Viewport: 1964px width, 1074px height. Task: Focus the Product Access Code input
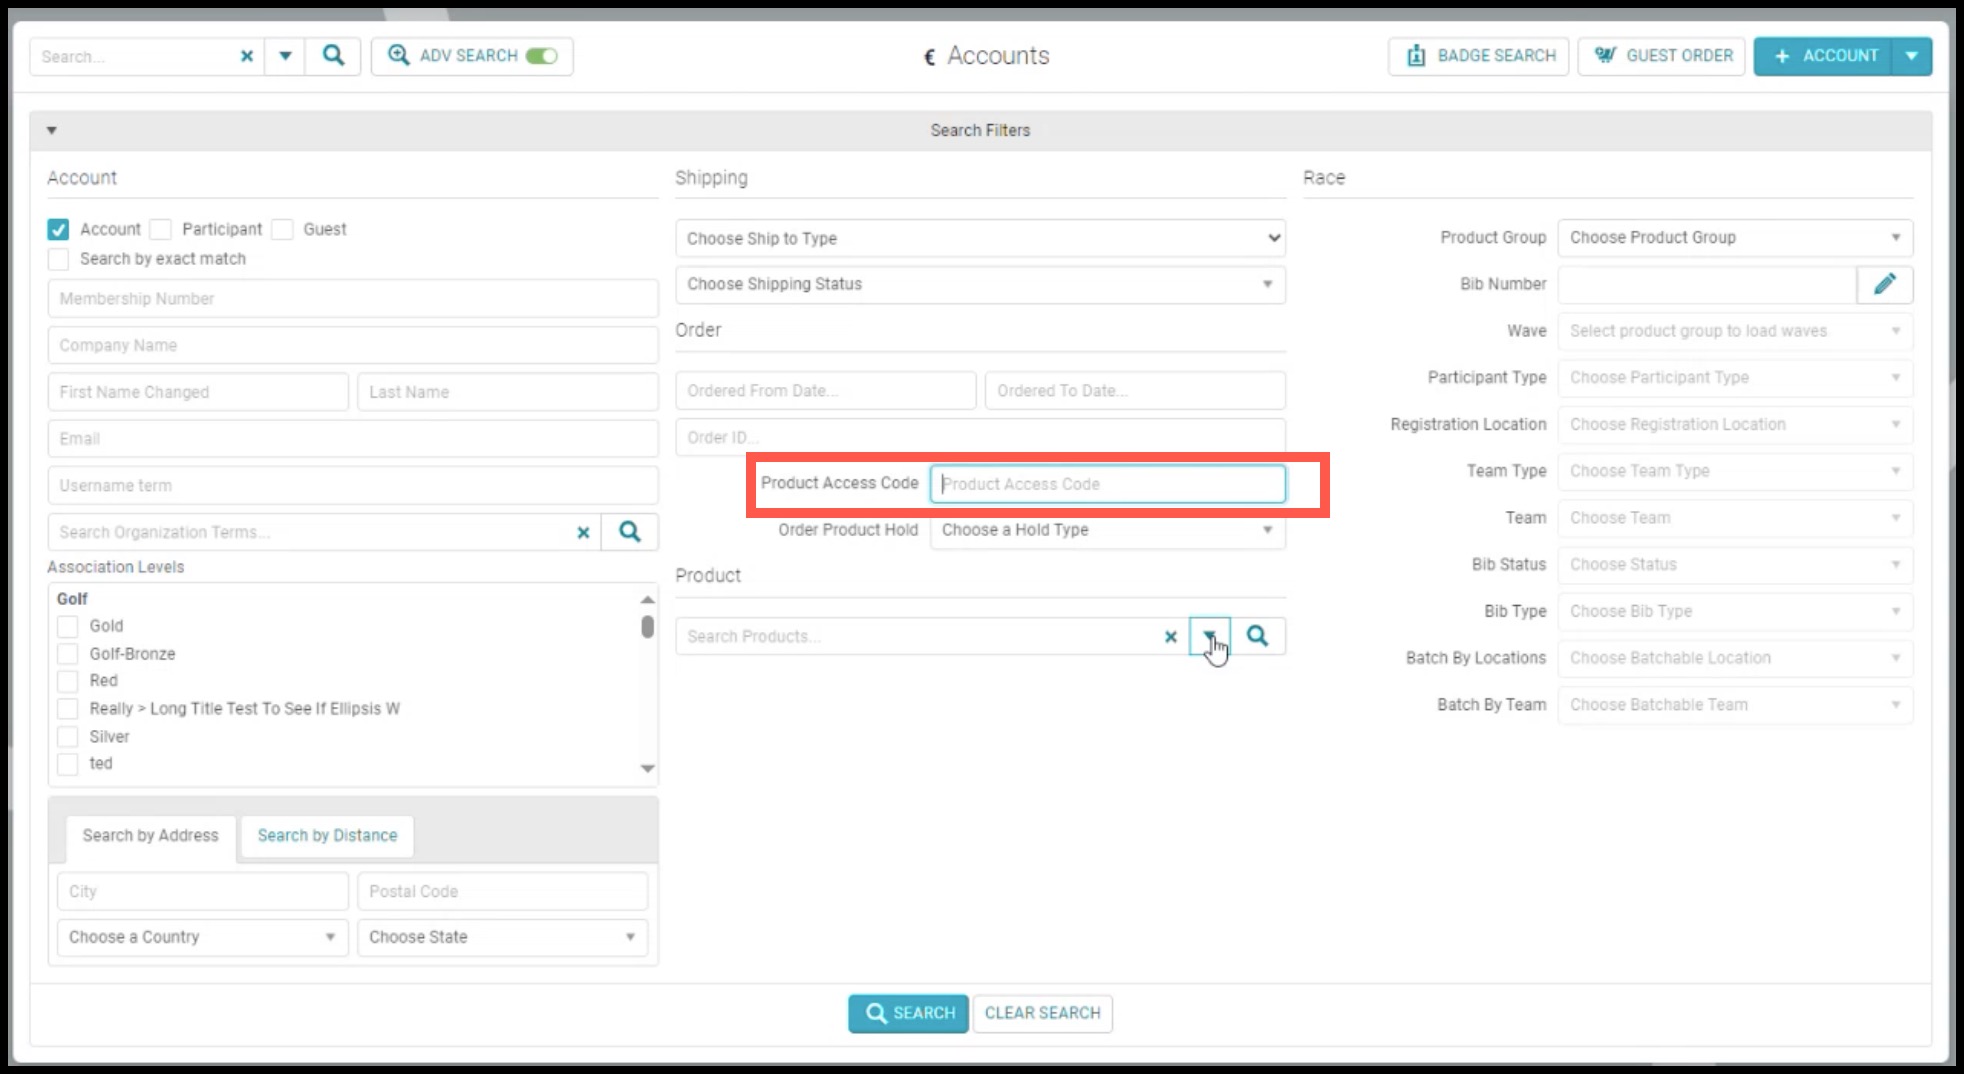(x=1107, y=484)
